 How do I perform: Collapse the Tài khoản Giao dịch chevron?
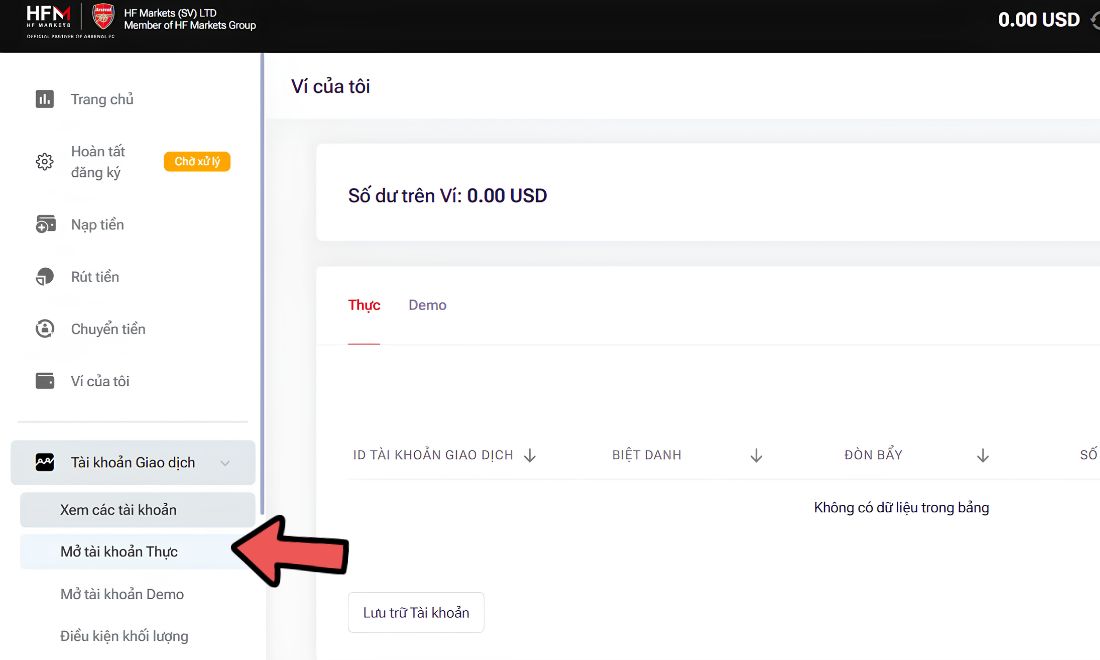[225, 463]
